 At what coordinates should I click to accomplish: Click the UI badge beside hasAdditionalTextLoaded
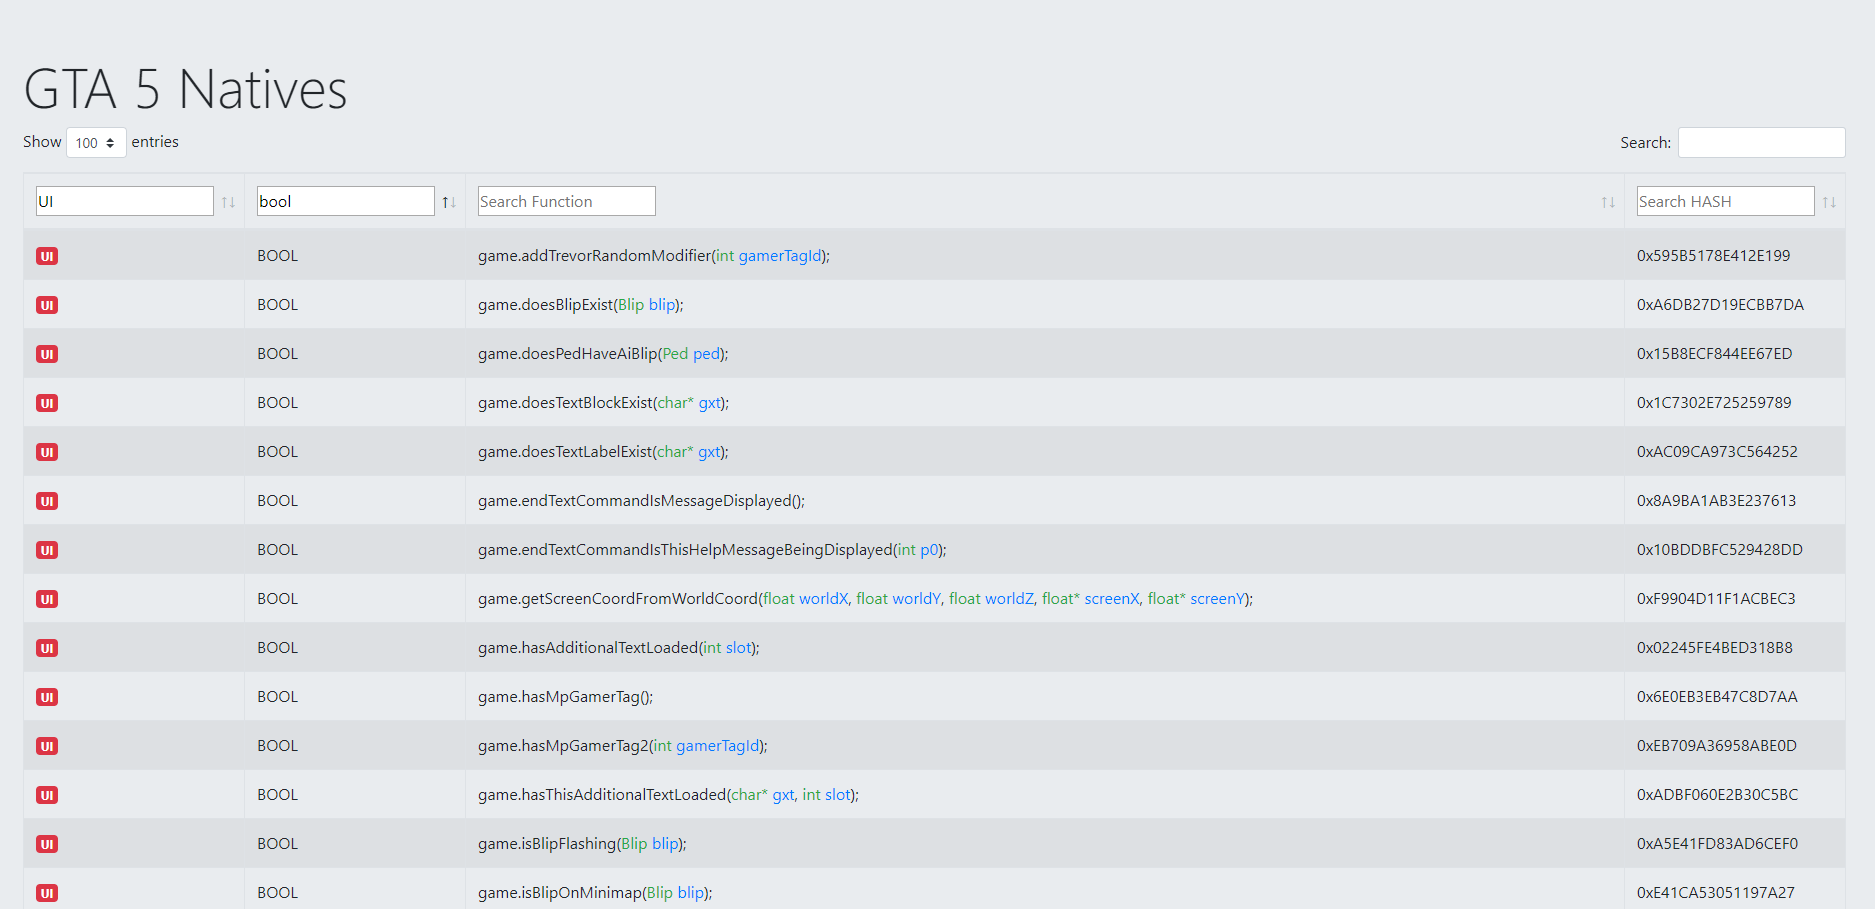(46, 648)
